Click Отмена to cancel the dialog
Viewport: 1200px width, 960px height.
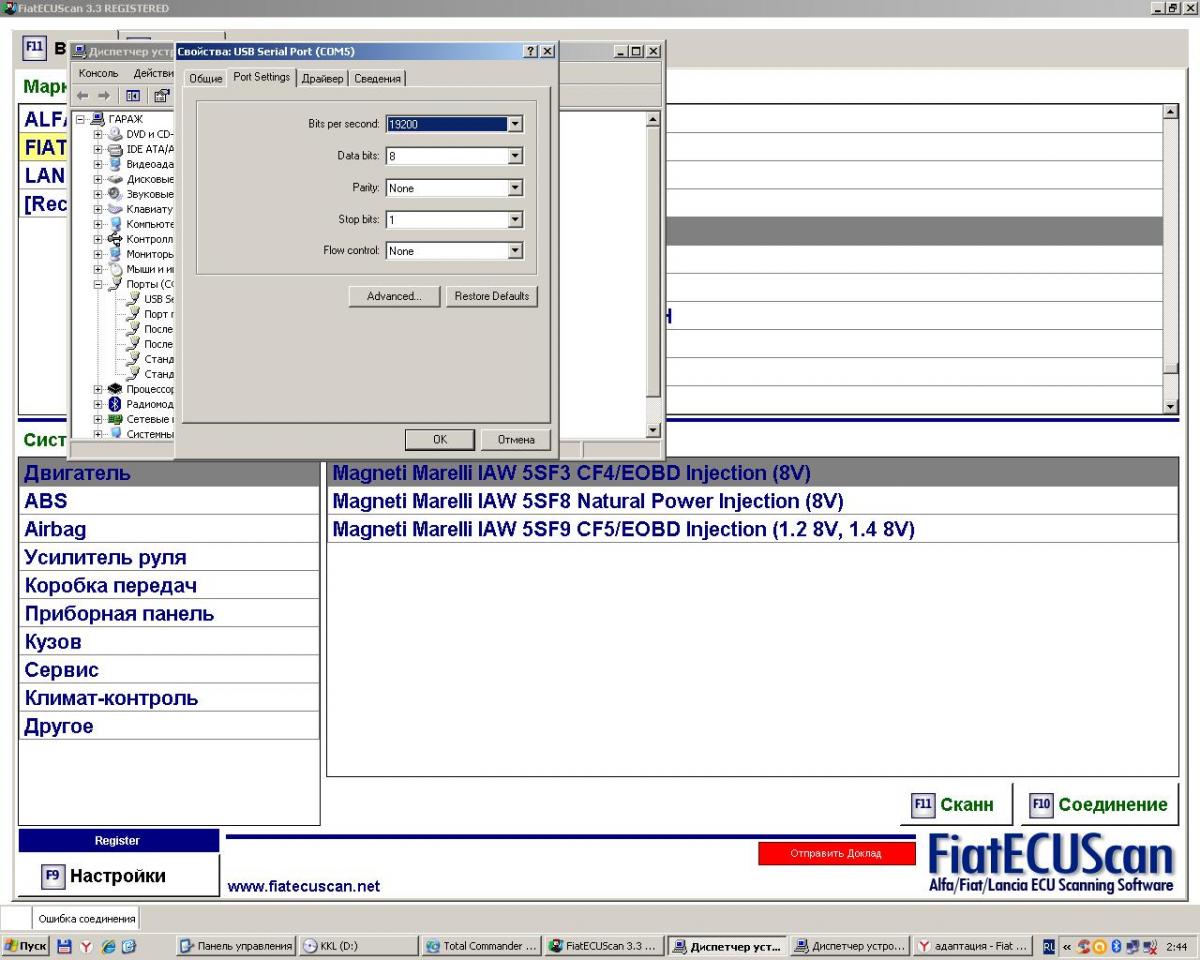[515, 439]
